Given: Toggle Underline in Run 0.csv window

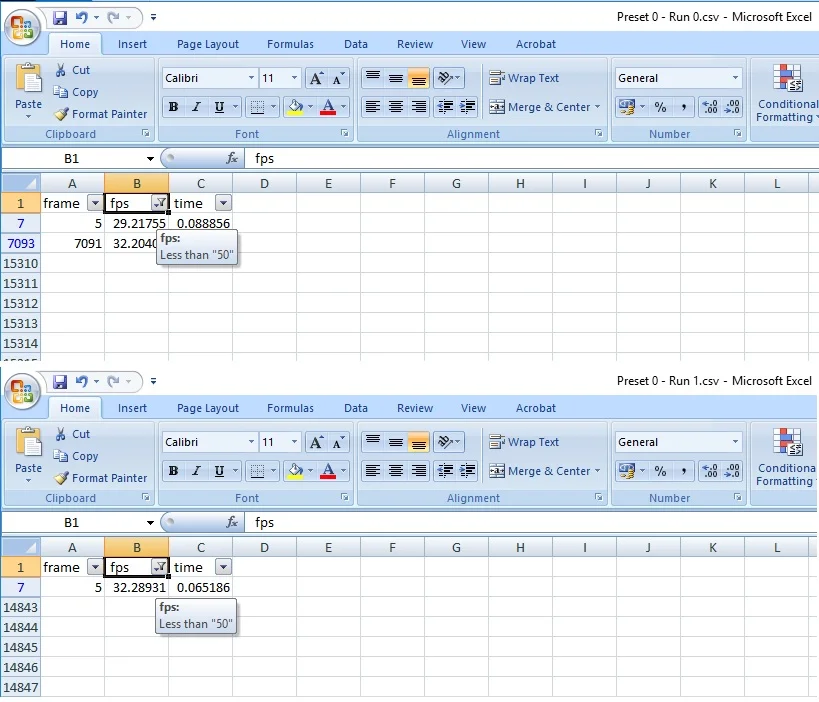Looking at the screenshot, I should coord(219,107).
